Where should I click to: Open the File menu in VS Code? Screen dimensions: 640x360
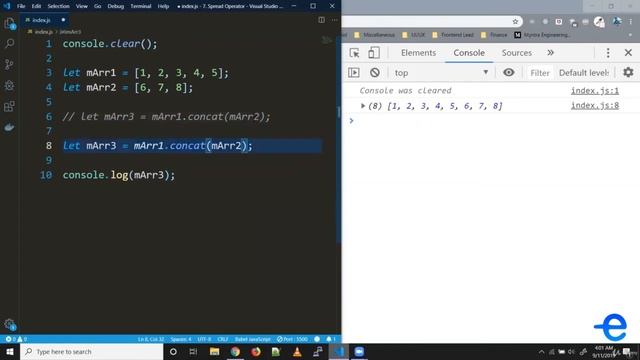click(x=21, y=6)
